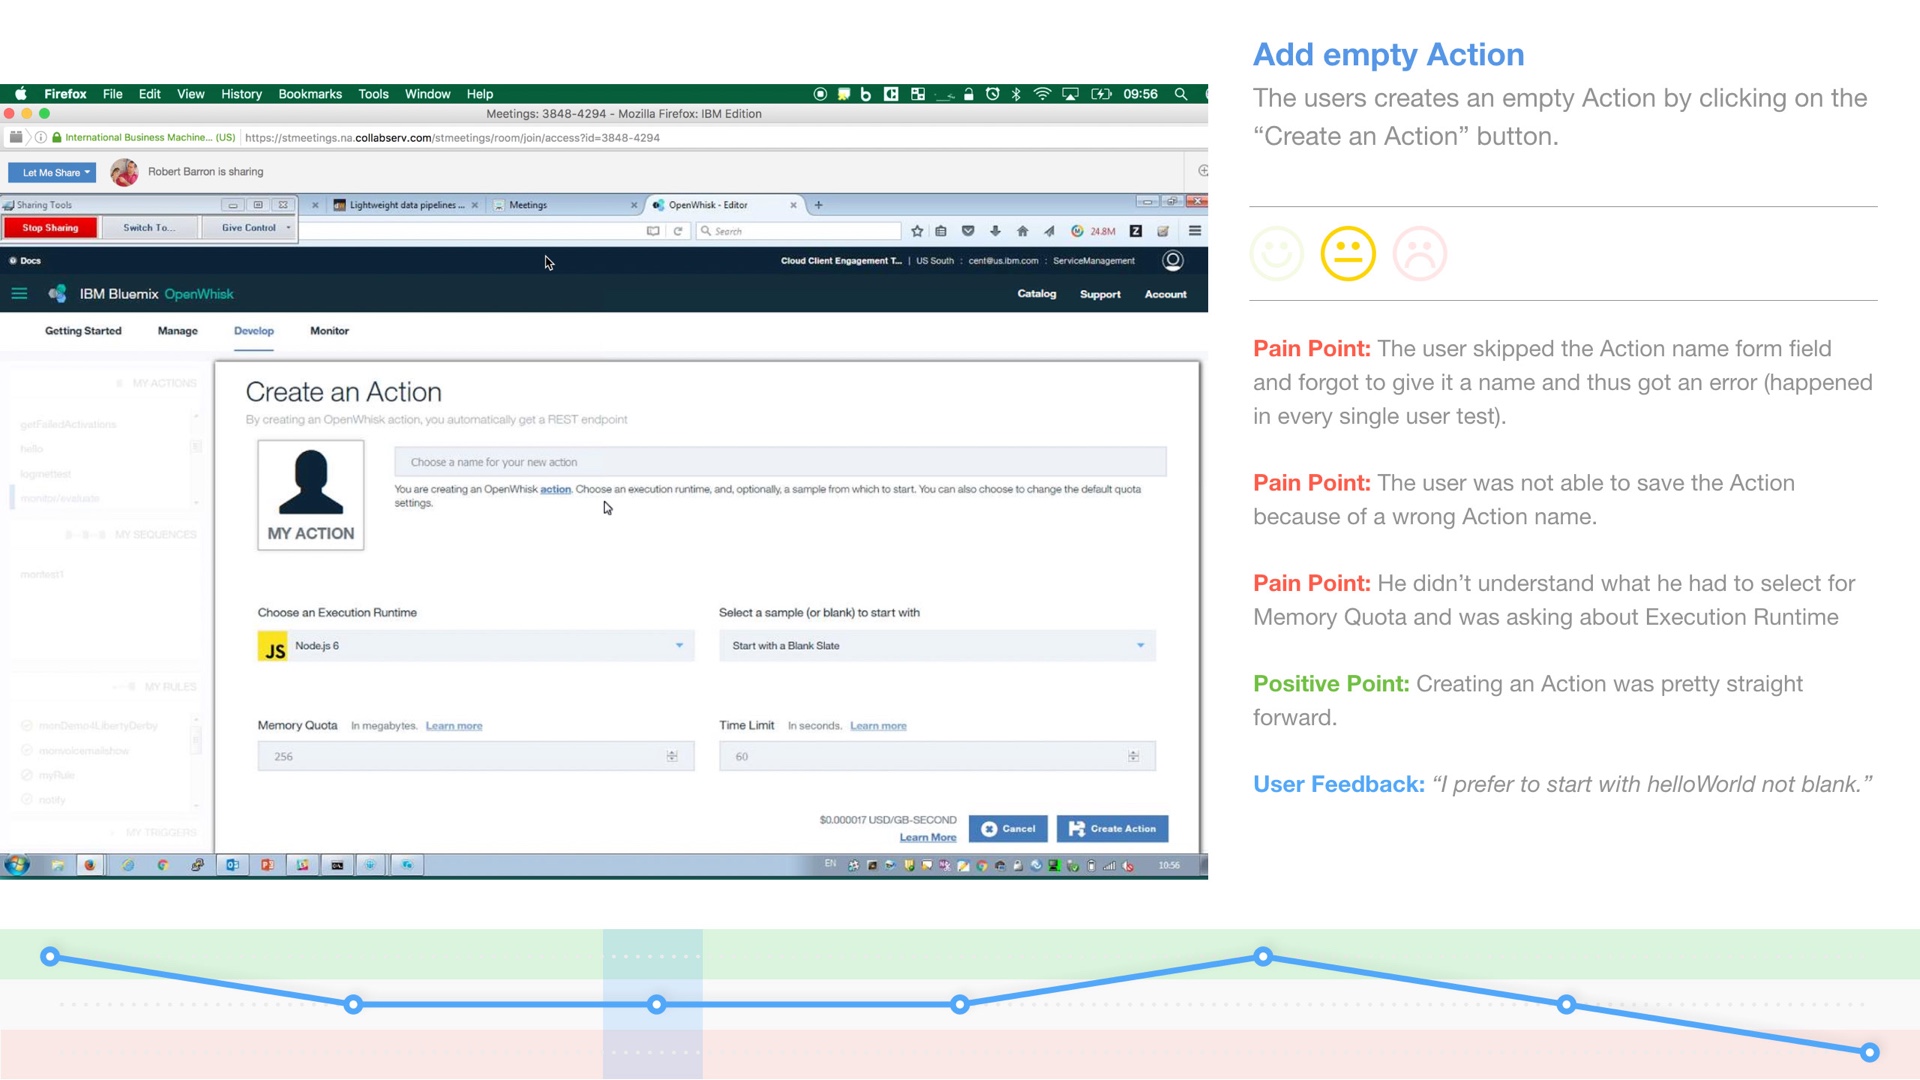Click the bookmark star icon in Firefox

click(x=917, y=231)
